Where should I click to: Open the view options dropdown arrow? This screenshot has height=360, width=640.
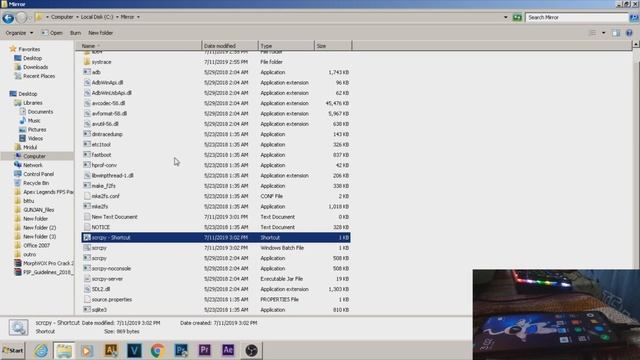tap(604, 33)
